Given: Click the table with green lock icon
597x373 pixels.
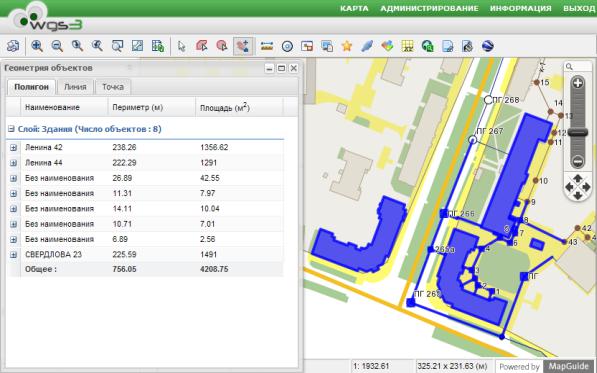Looking at the screenshot, I should 158,46.
